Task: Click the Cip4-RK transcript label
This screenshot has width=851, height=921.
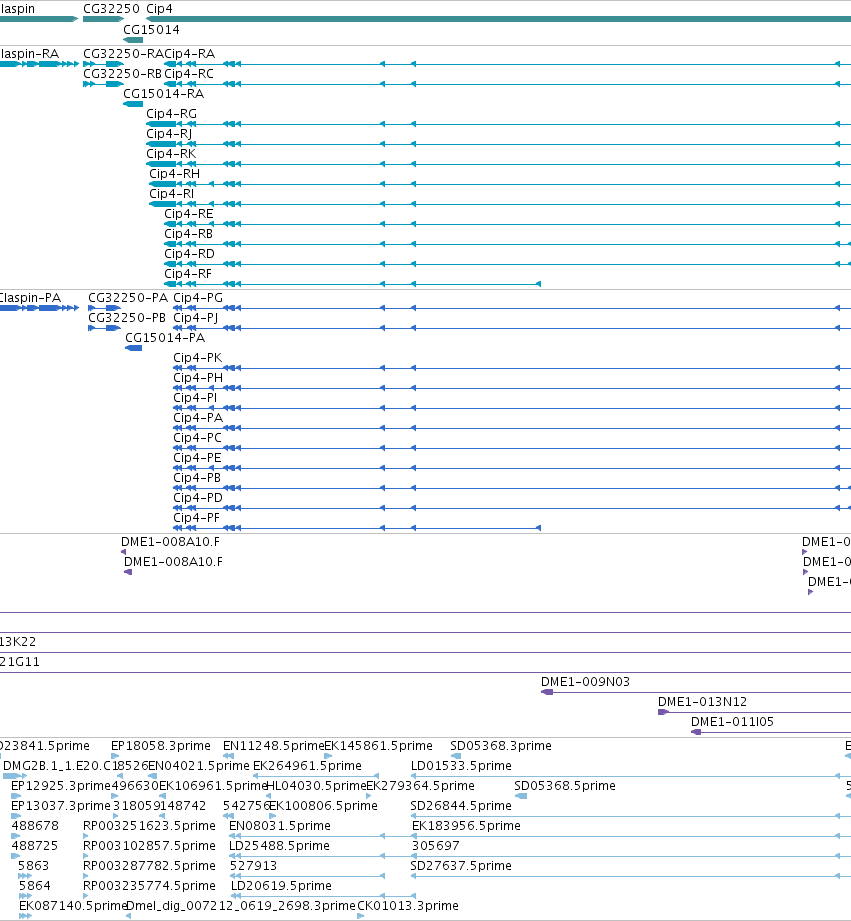Action: 171,154
